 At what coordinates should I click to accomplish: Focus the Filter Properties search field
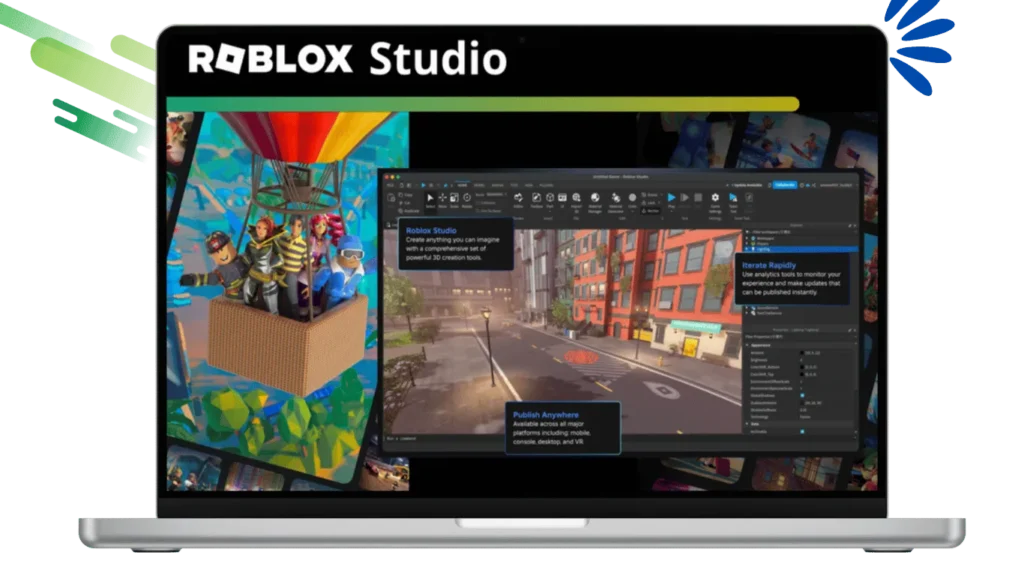click(x=801, y=337)
